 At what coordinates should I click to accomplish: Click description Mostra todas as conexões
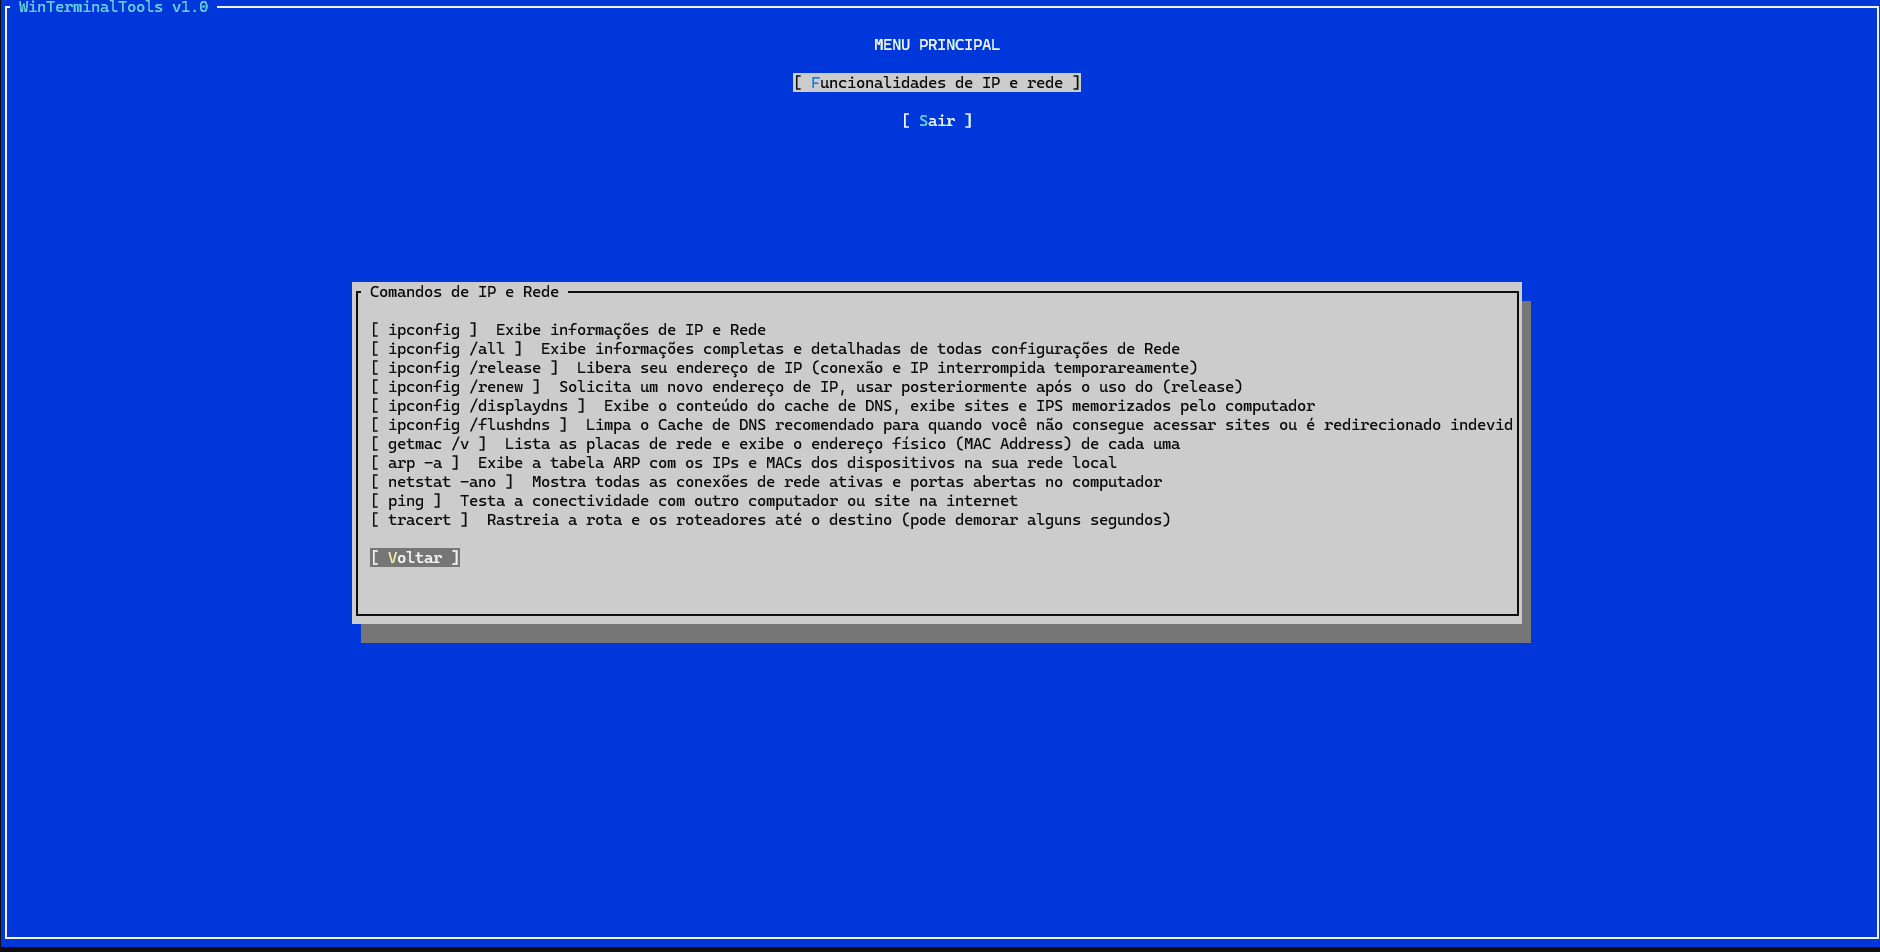click(847, 482)
